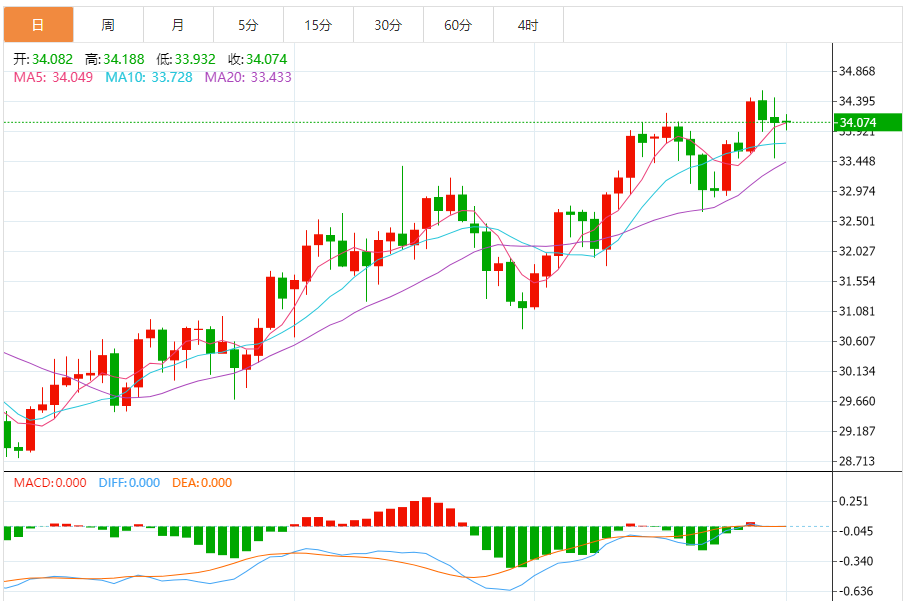Screen dimensions: 906x601
Task: Open the 60分 timeframe tab
Action: click(x=458, y=25)
